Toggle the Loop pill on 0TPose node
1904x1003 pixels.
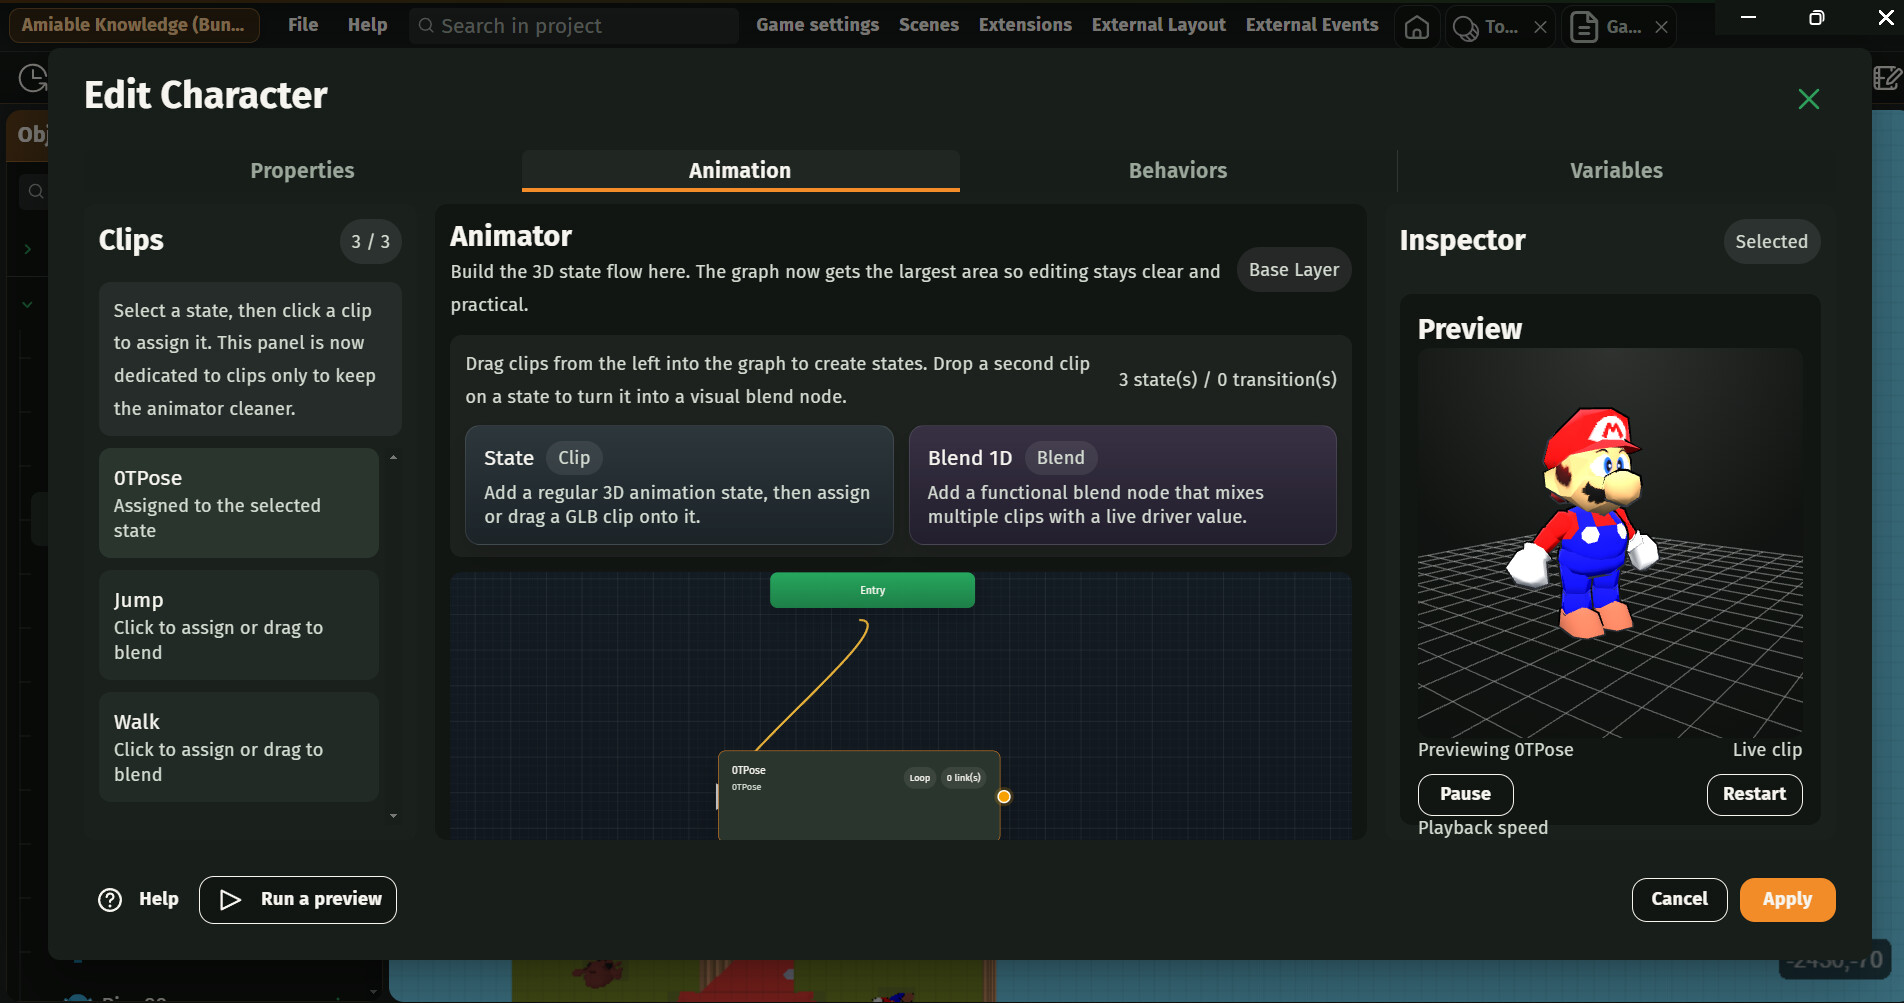[x=919, y=778]
